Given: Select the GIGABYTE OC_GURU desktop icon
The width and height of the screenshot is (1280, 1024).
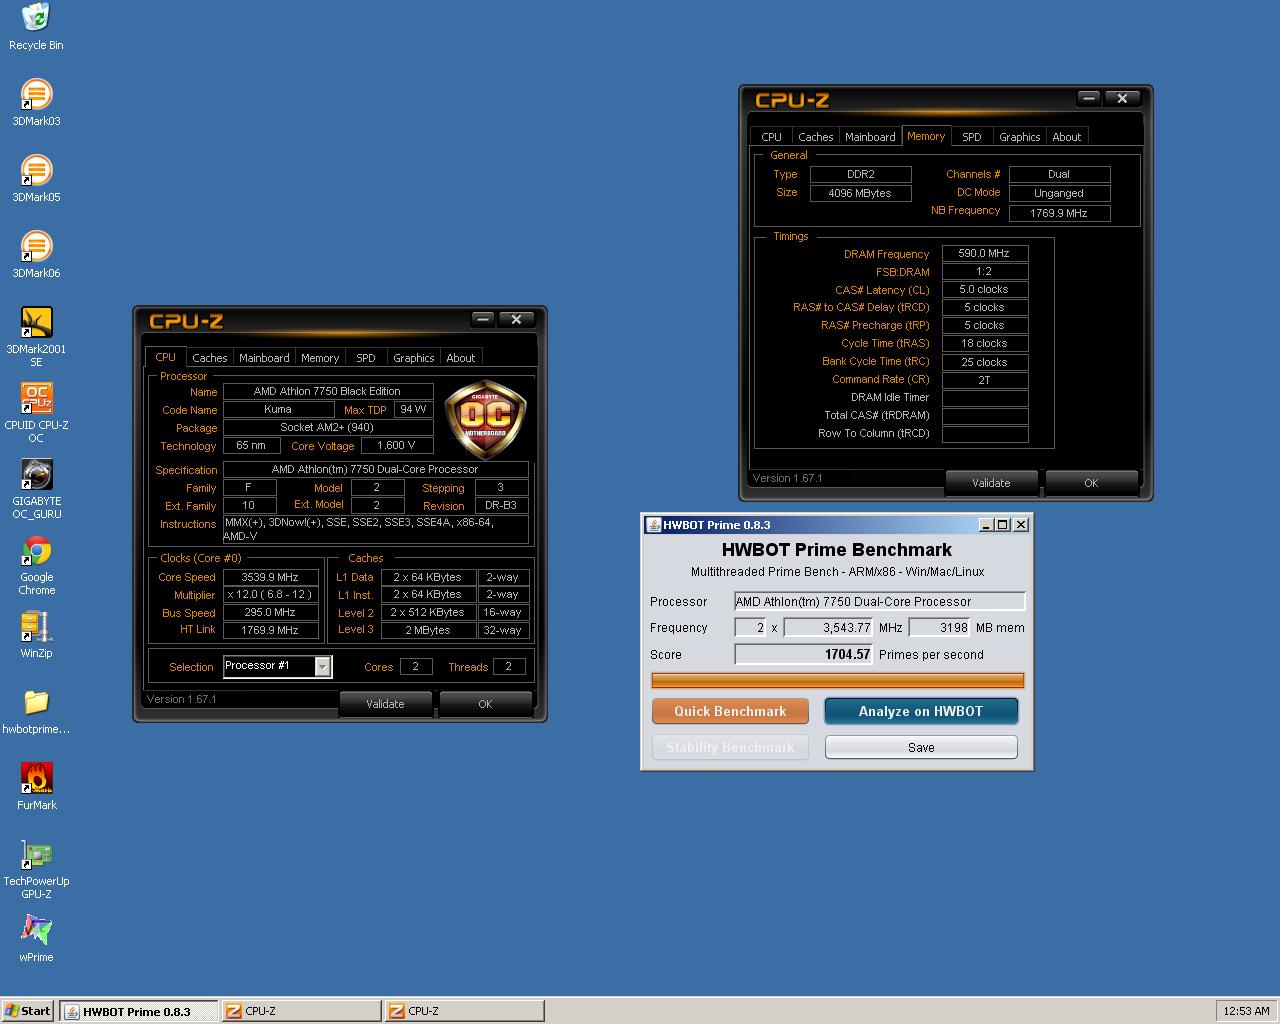Looking at the screenshot, I should coord(36,489).
